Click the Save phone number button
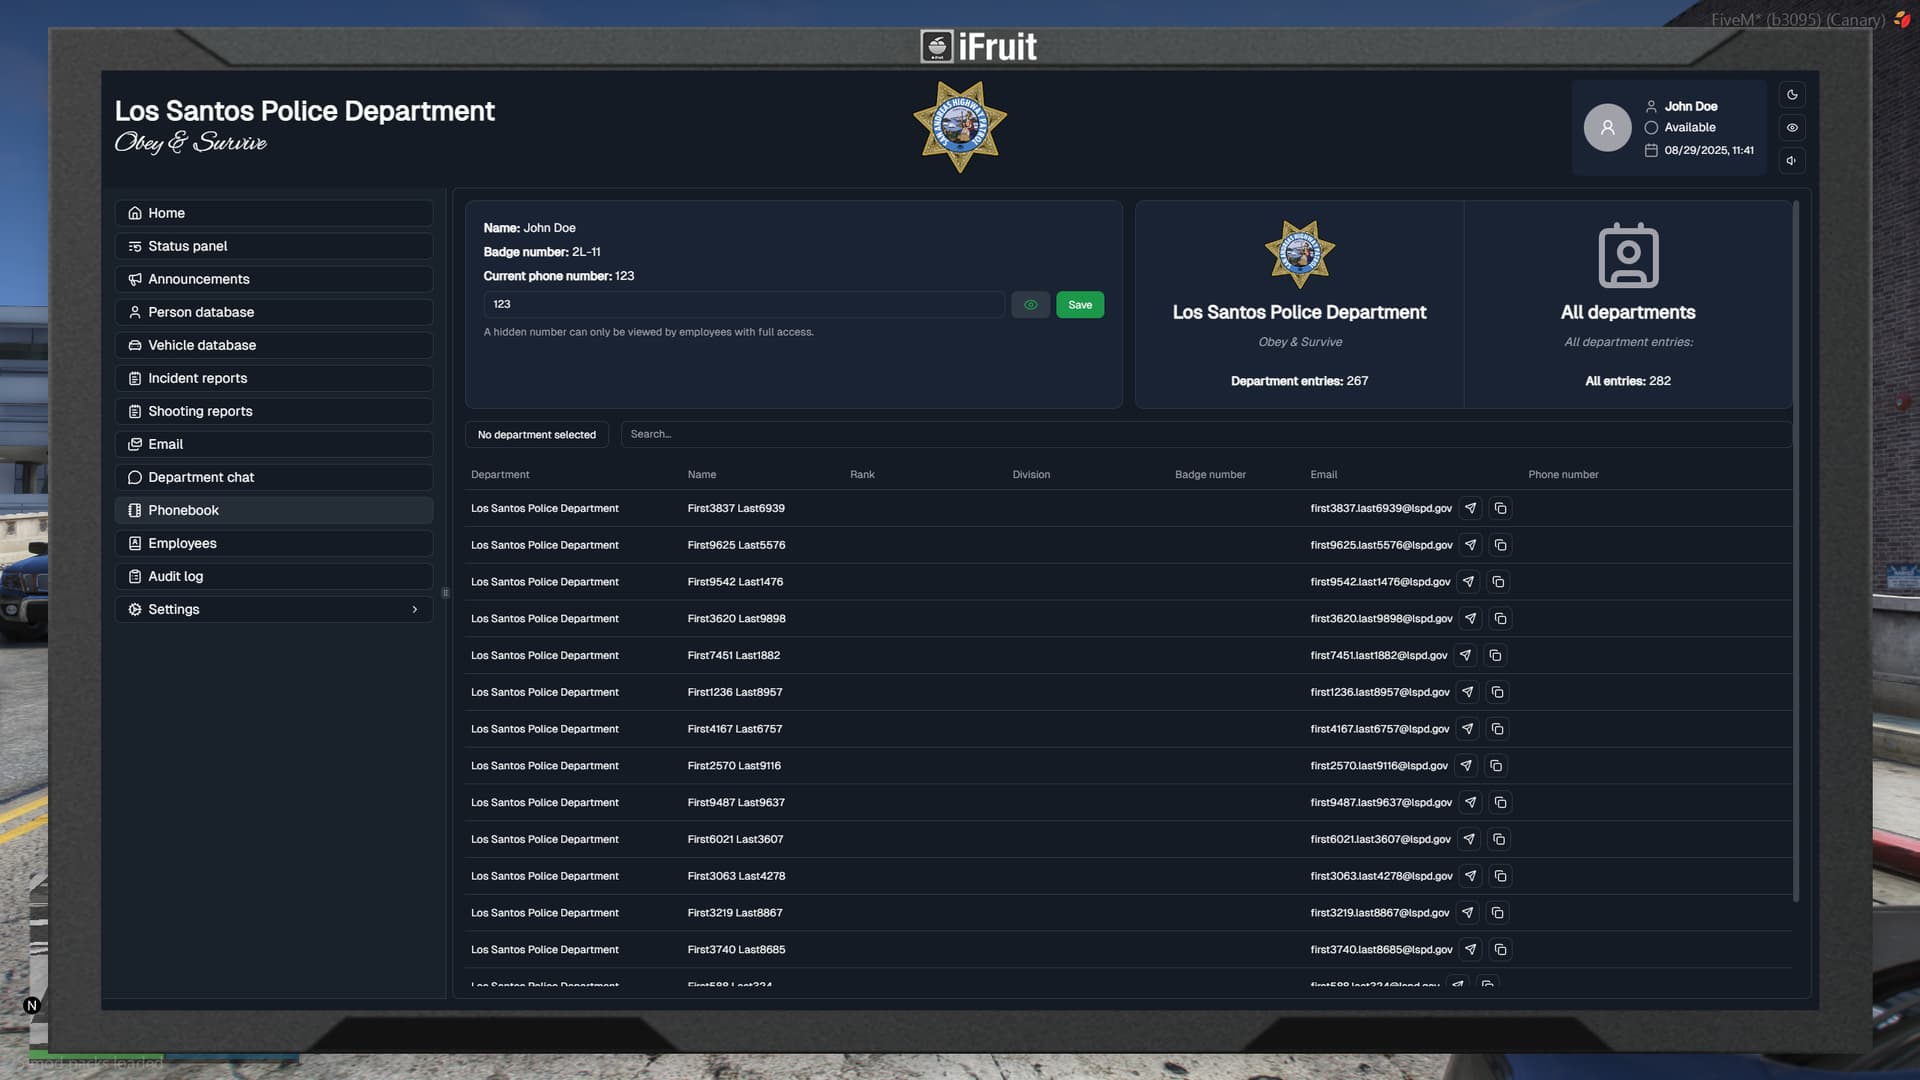This screenshot has height=1080, width=1920. (x=1079, y=305)
